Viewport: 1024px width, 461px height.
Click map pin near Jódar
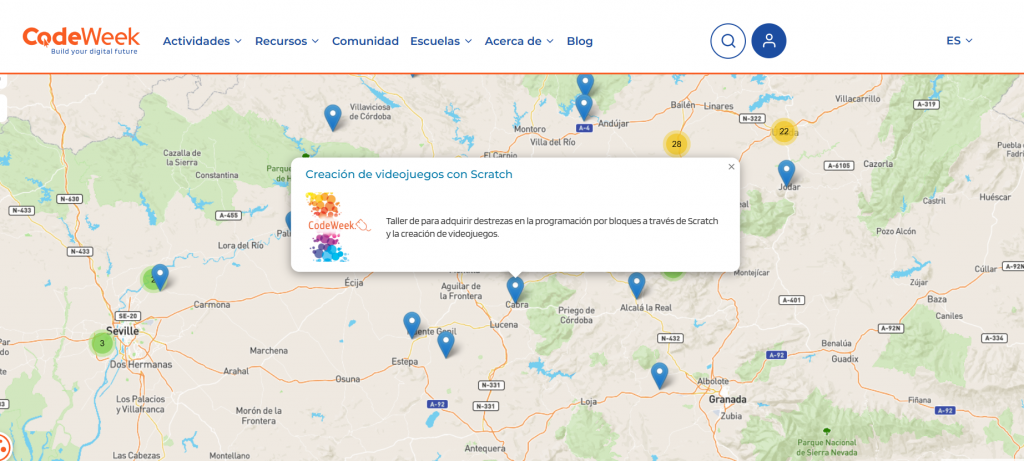pos(787,172)
